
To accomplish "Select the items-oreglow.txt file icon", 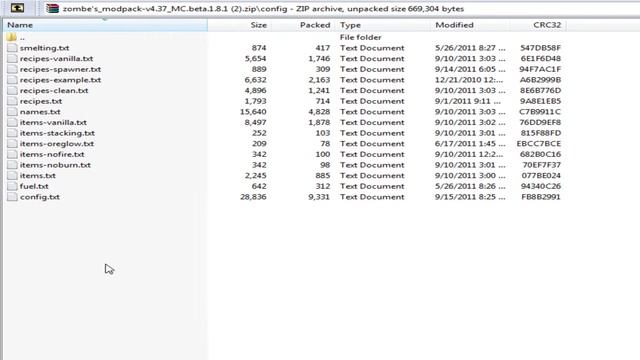I will pyautogui.click(x=12, y=143).
